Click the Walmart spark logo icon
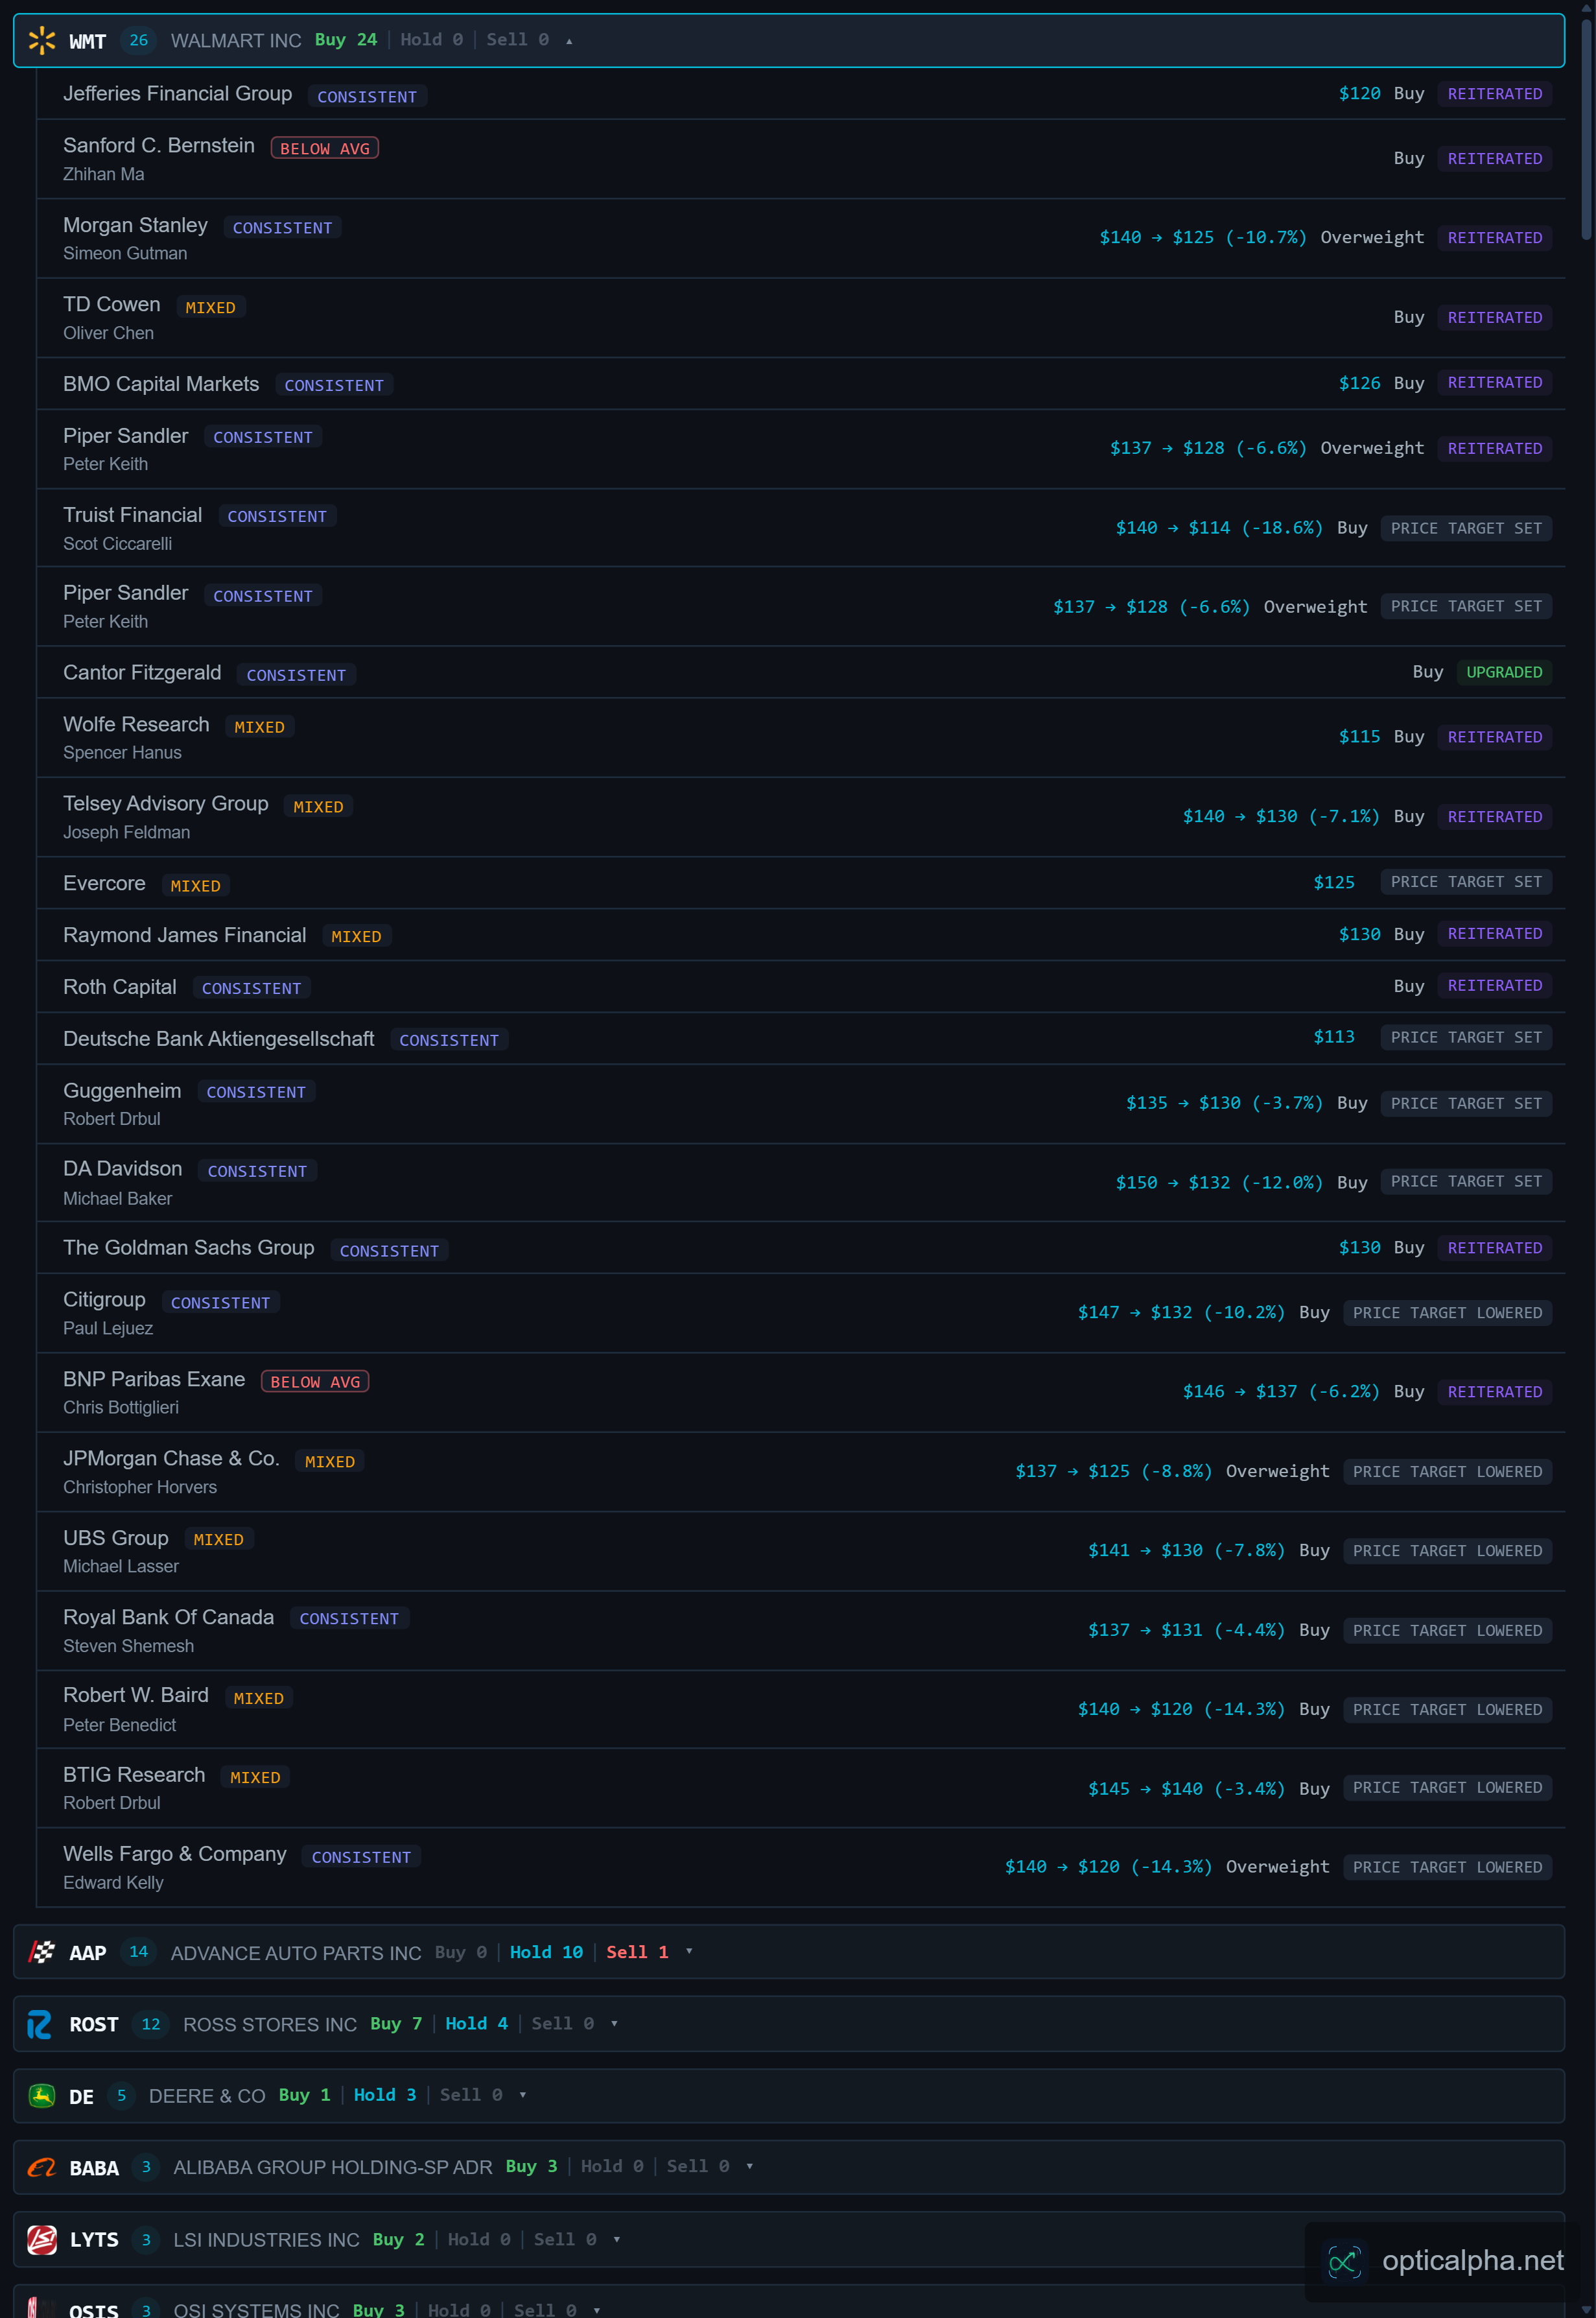The width and height of the screenshot is (1596, 2318). 42,40
